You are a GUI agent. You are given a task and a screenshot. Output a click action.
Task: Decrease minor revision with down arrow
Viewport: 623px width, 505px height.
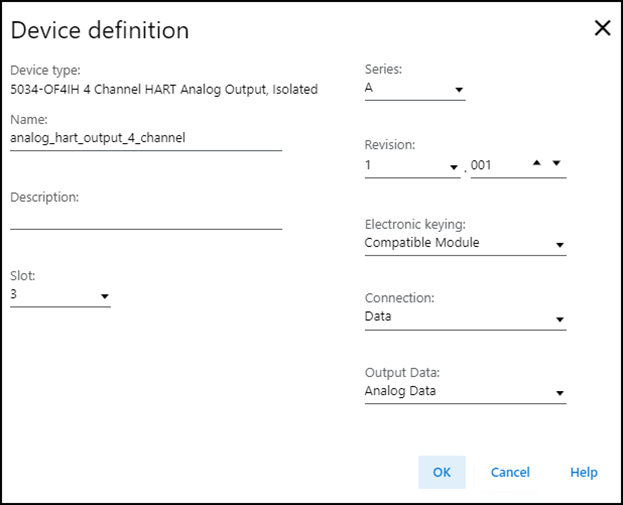557,163
